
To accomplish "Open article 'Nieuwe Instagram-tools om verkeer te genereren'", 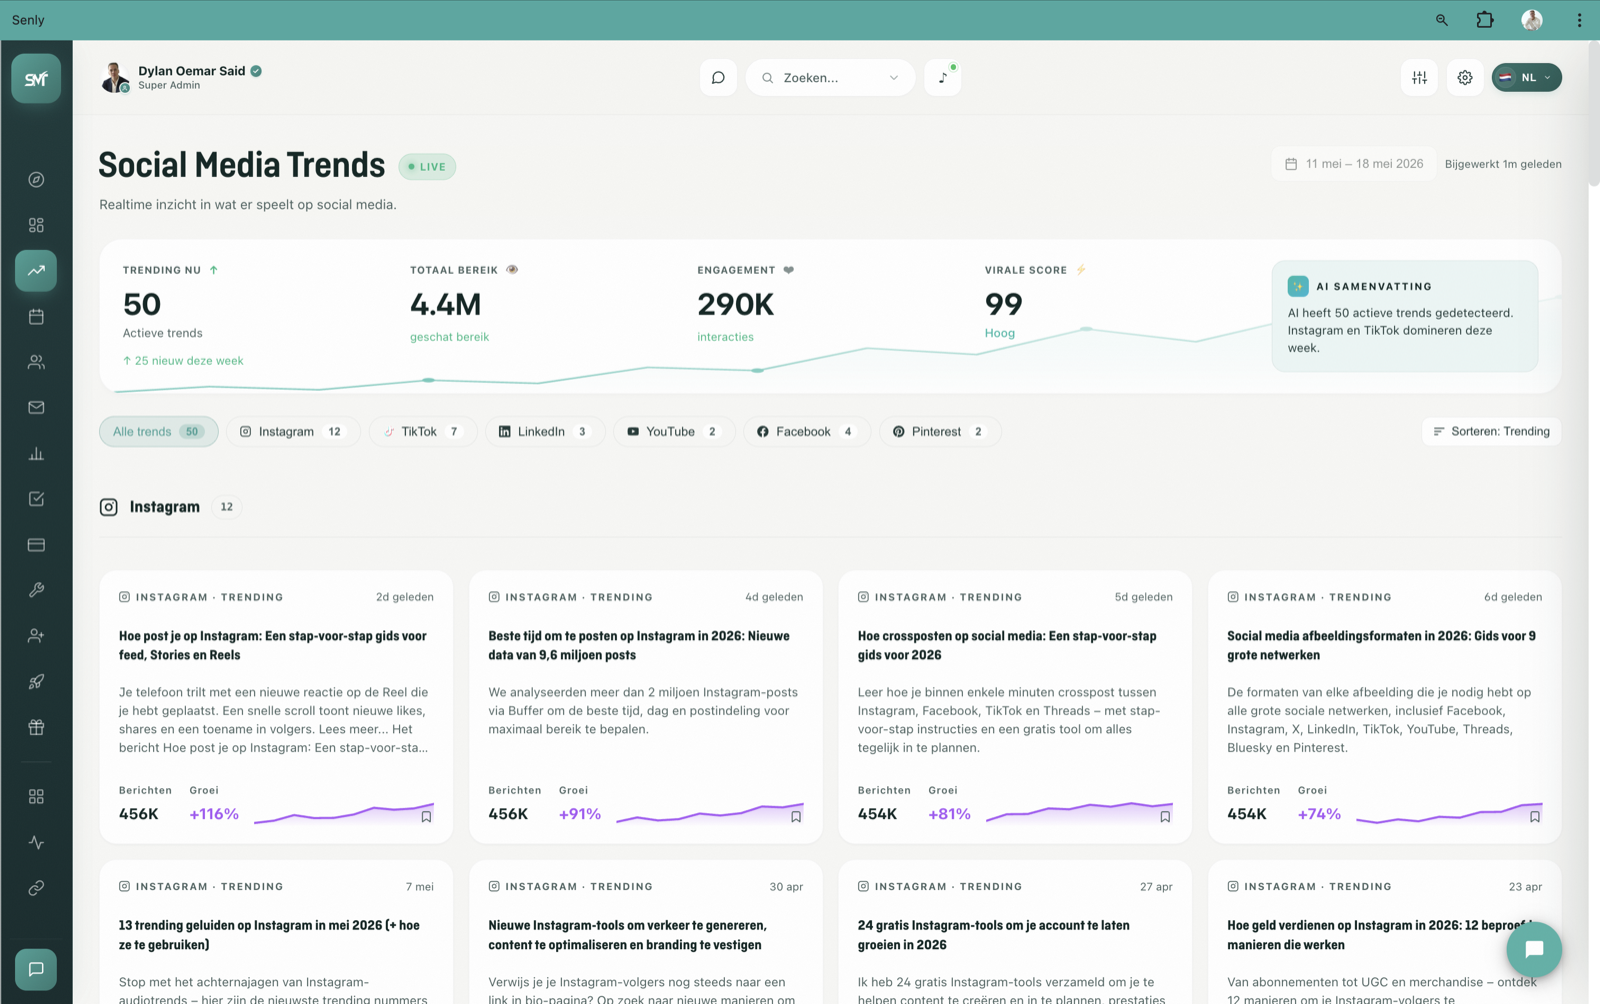I will pos(627,935).
